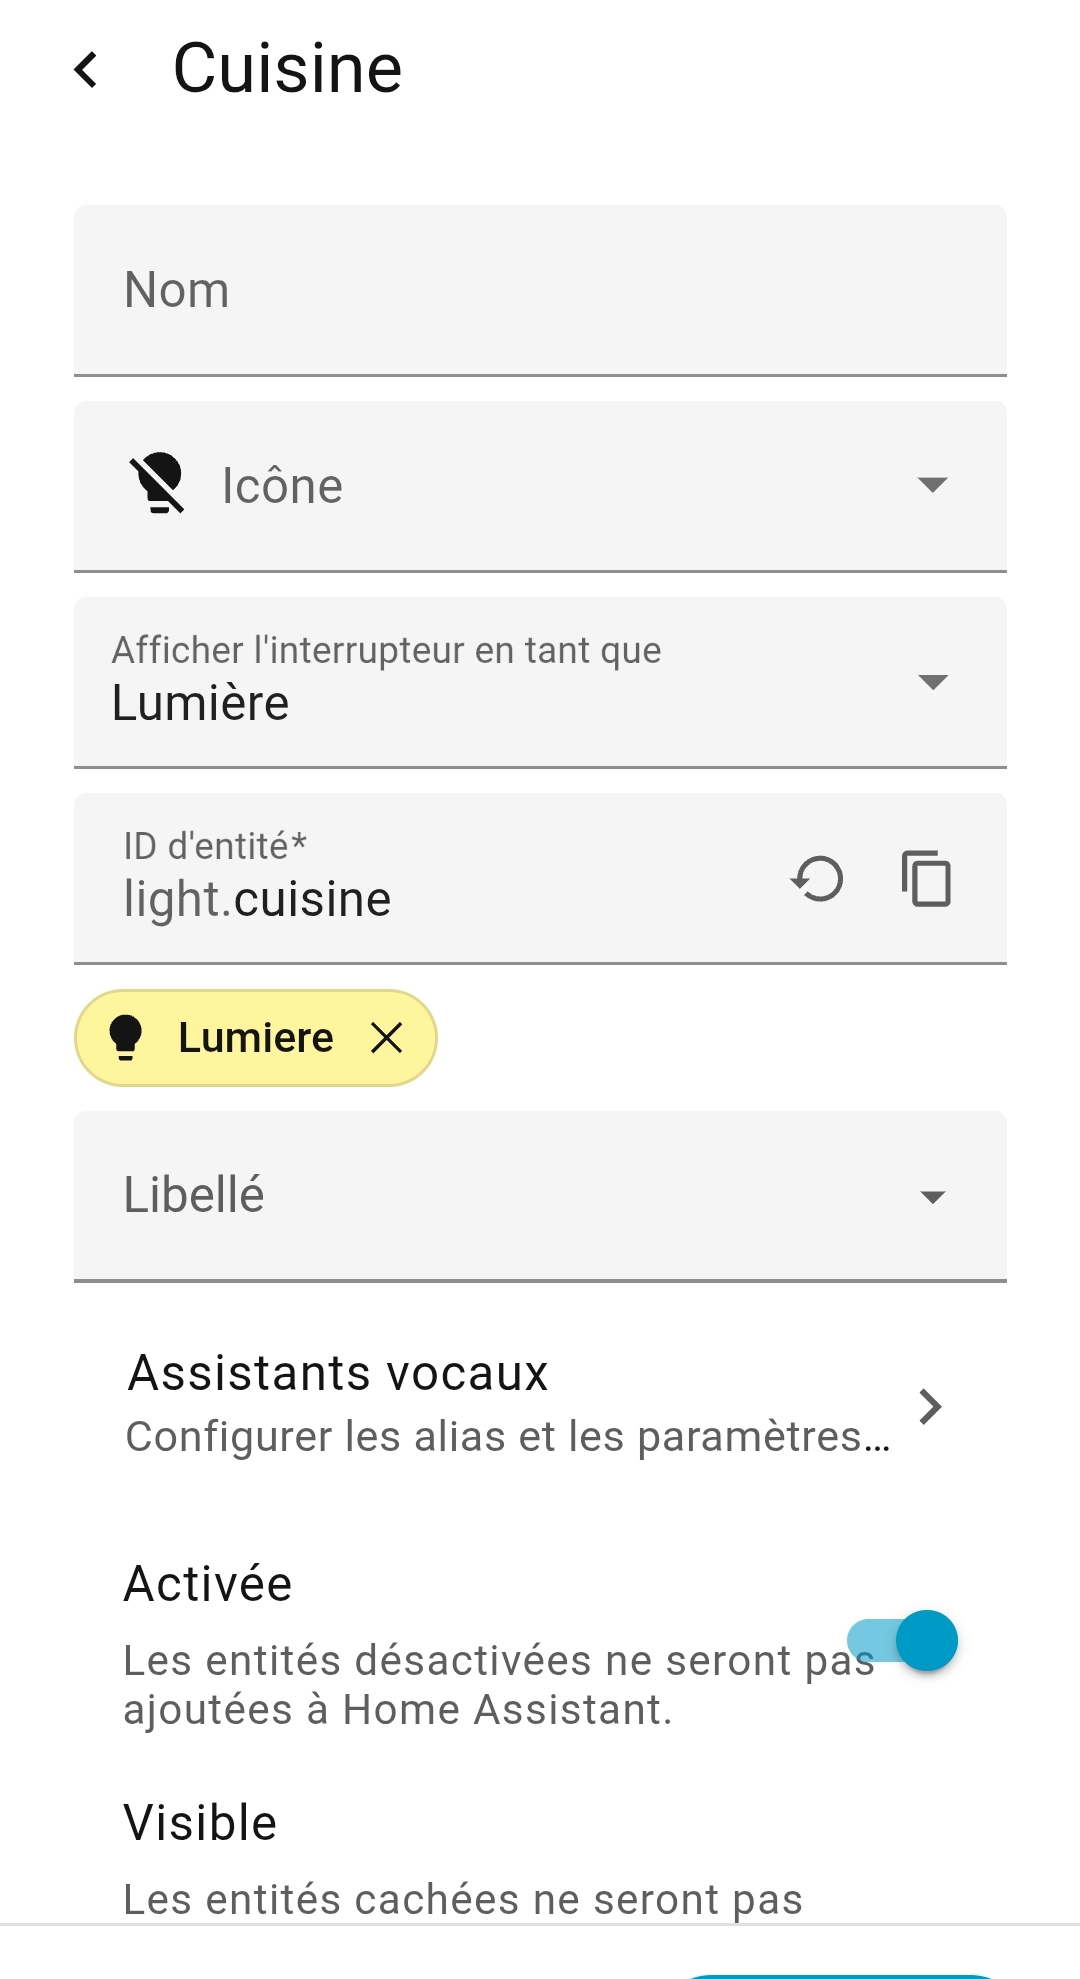This screenshot has width=1080, height=1979.
Task: Click the Lumiere chip label text
Action: click(255, 1038)
